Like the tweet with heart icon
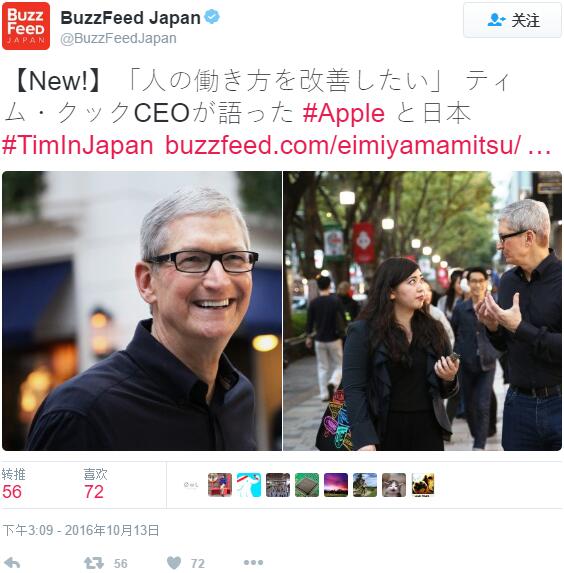564x573 pixels. [x=174, y=563]
